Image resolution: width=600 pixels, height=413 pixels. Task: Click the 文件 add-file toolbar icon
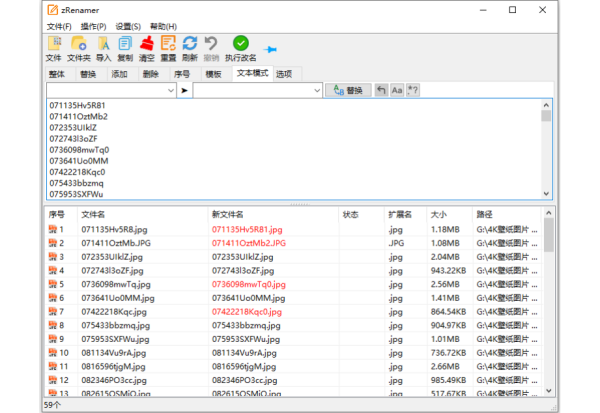point(54,43)
